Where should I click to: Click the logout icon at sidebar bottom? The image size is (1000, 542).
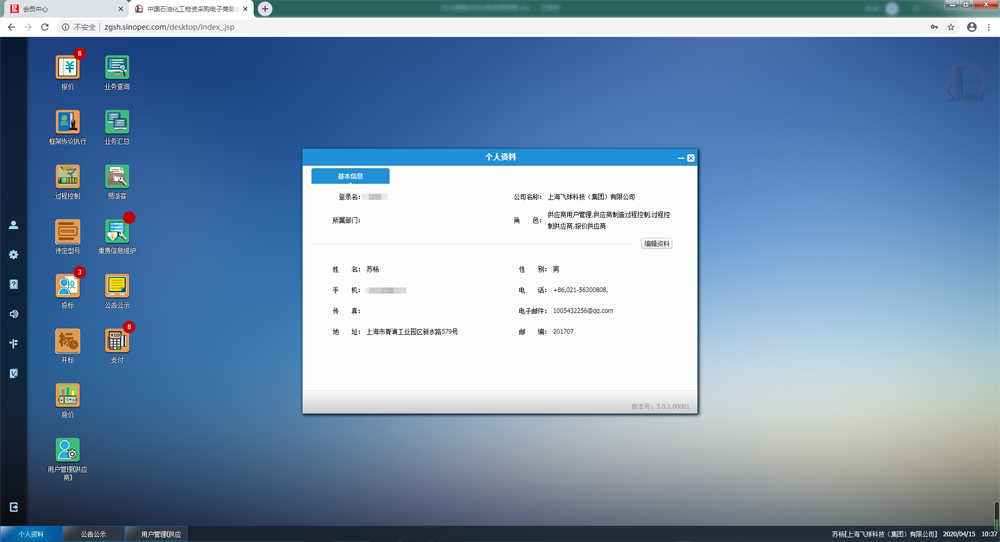point(14,508)
